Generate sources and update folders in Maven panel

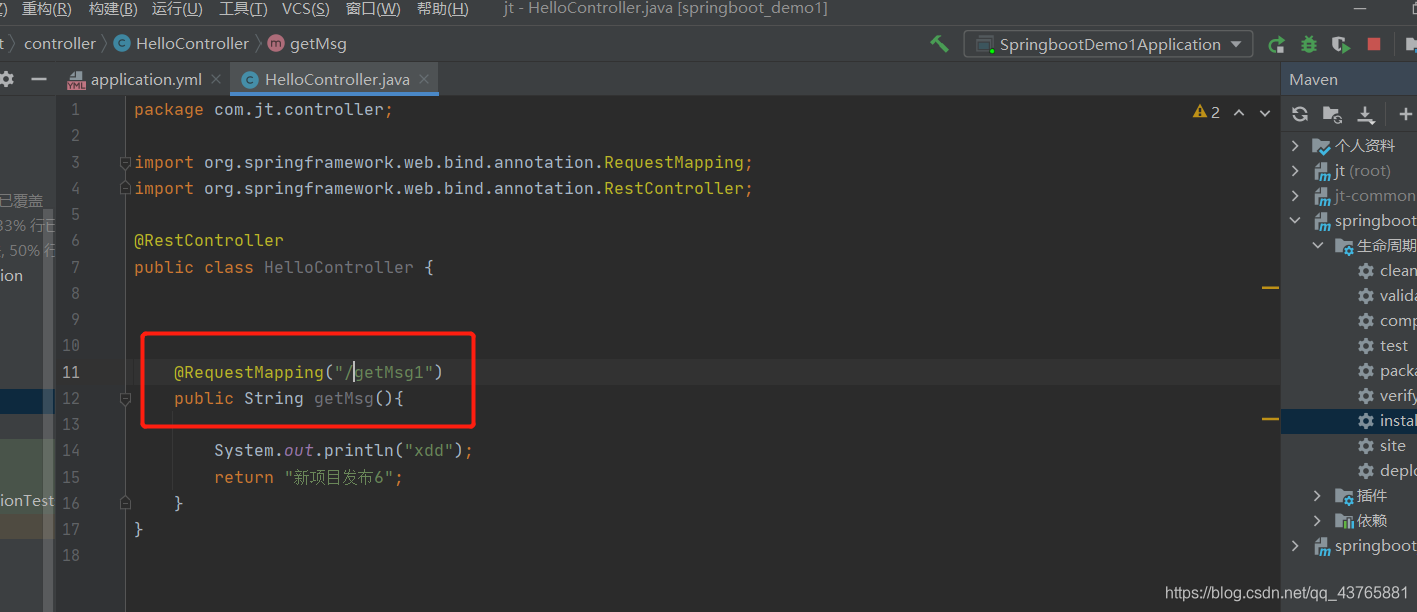pyautogui.click(x=1332, y=114)
